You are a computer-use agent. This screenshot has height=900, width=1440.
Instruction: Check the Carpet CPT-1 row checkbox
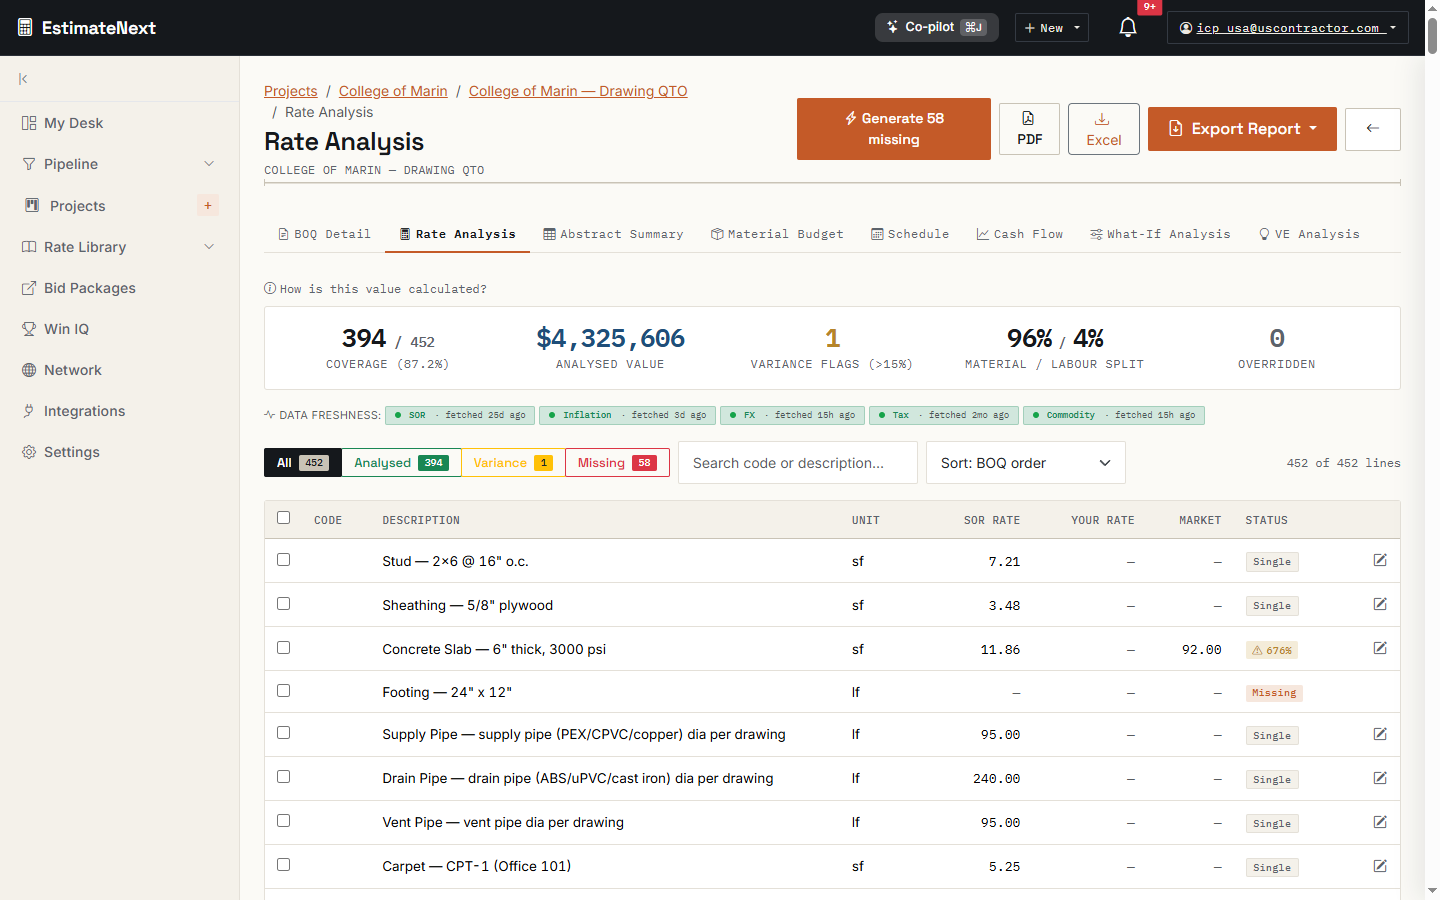(283, 865)
